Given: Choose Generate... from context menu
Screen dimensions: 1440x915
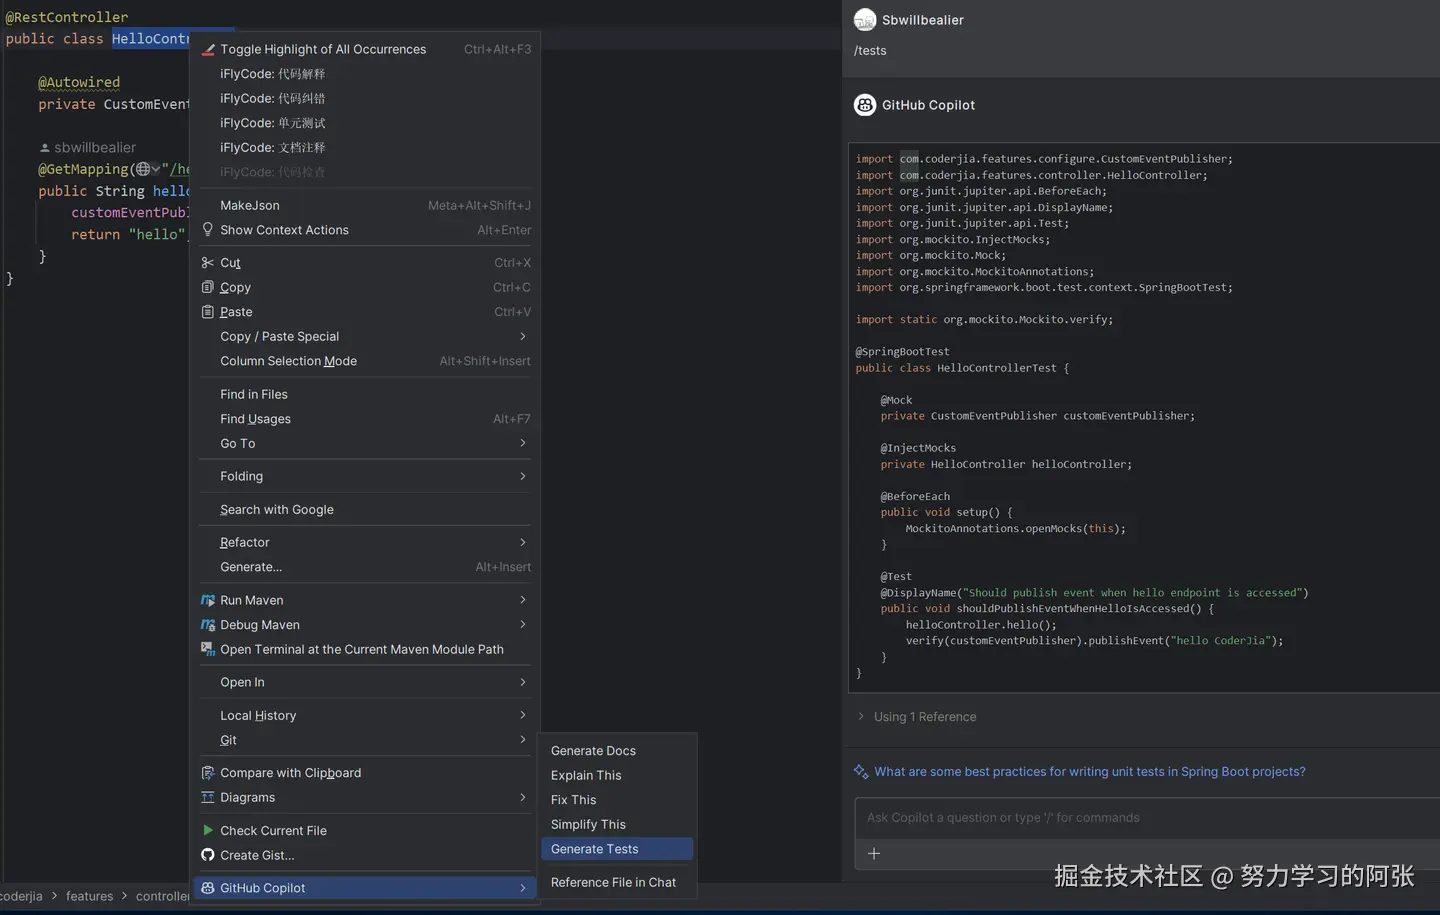Looking at the screenshot, I should point(365,567).
